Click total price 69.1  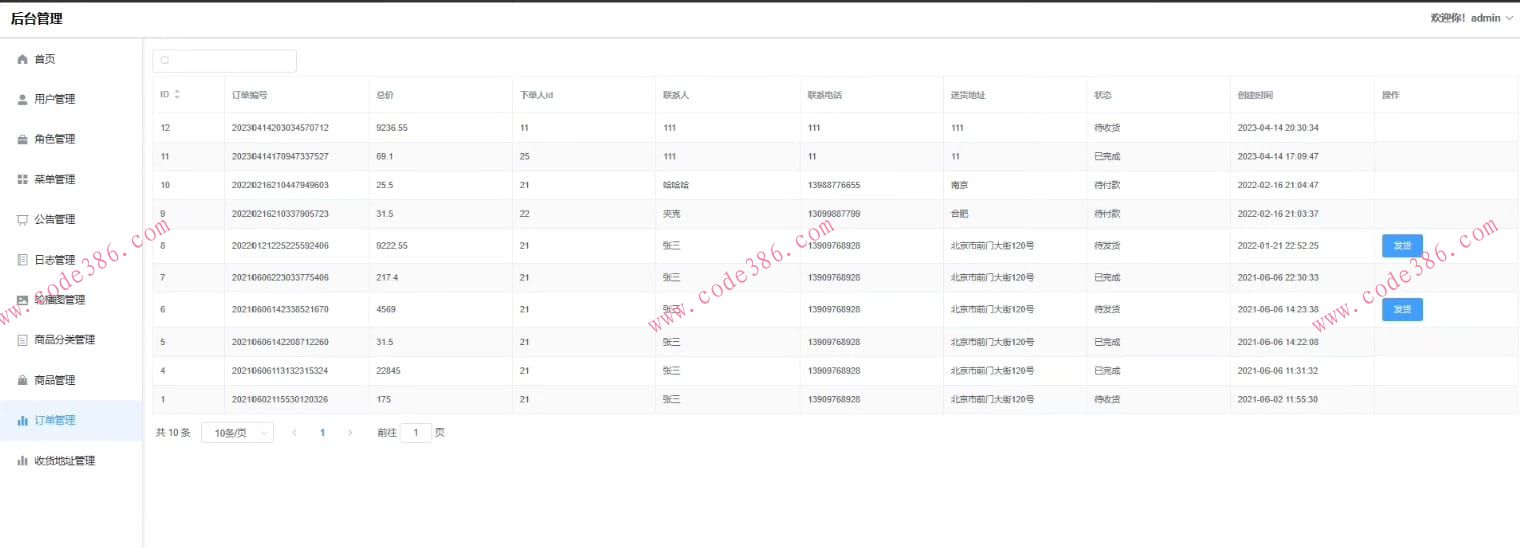[x=385, y=157]
